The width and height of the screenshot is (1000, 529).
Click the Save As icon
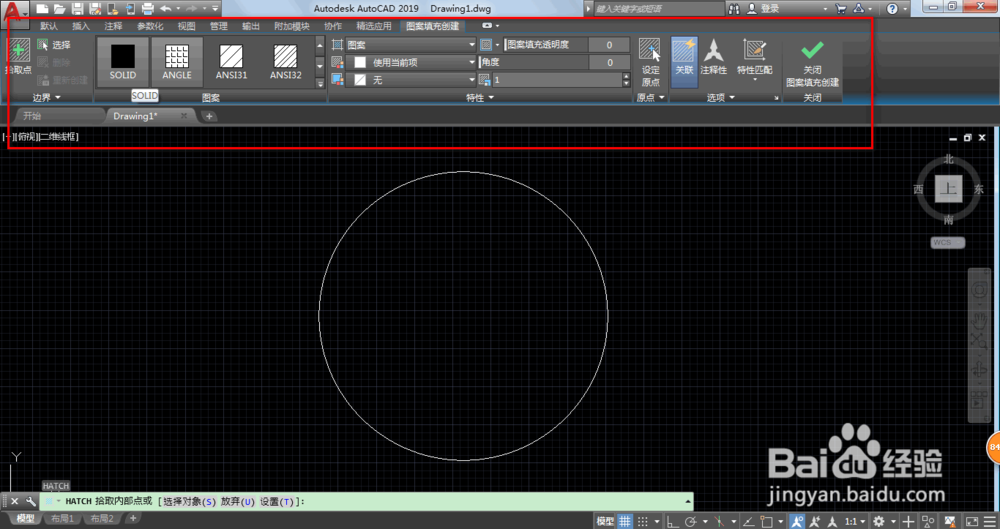(95, 9)
